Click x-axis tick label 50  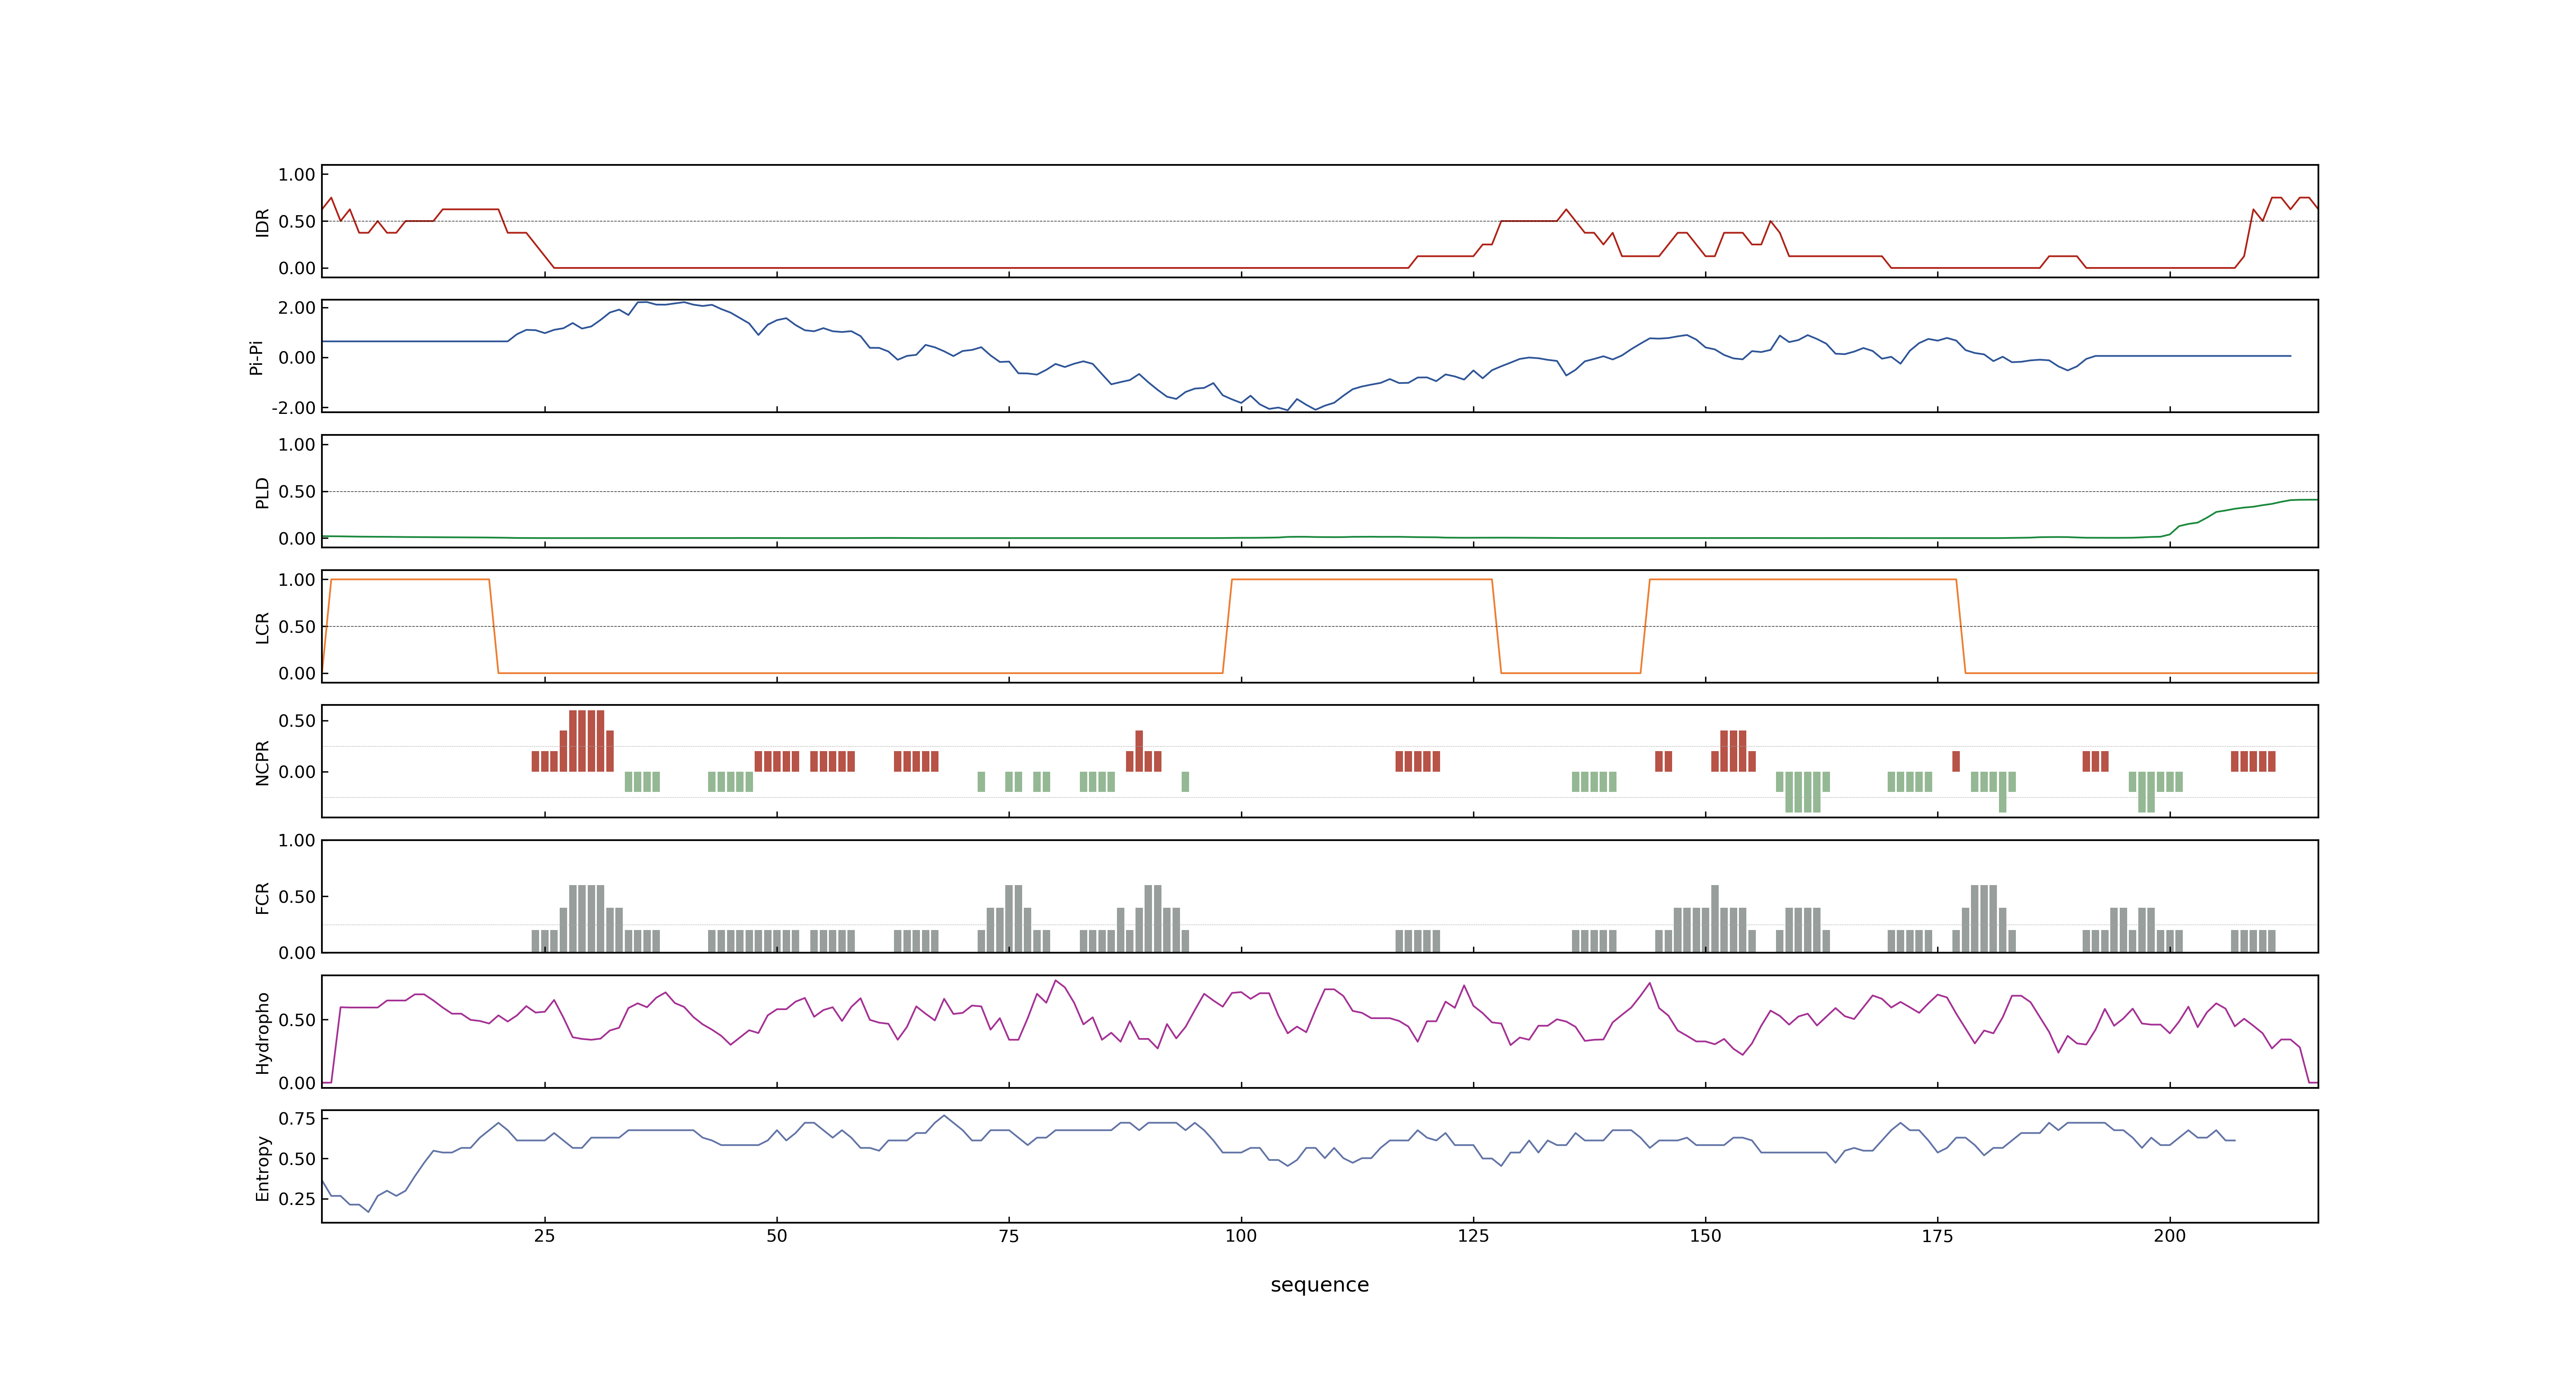click(776, 1236)
